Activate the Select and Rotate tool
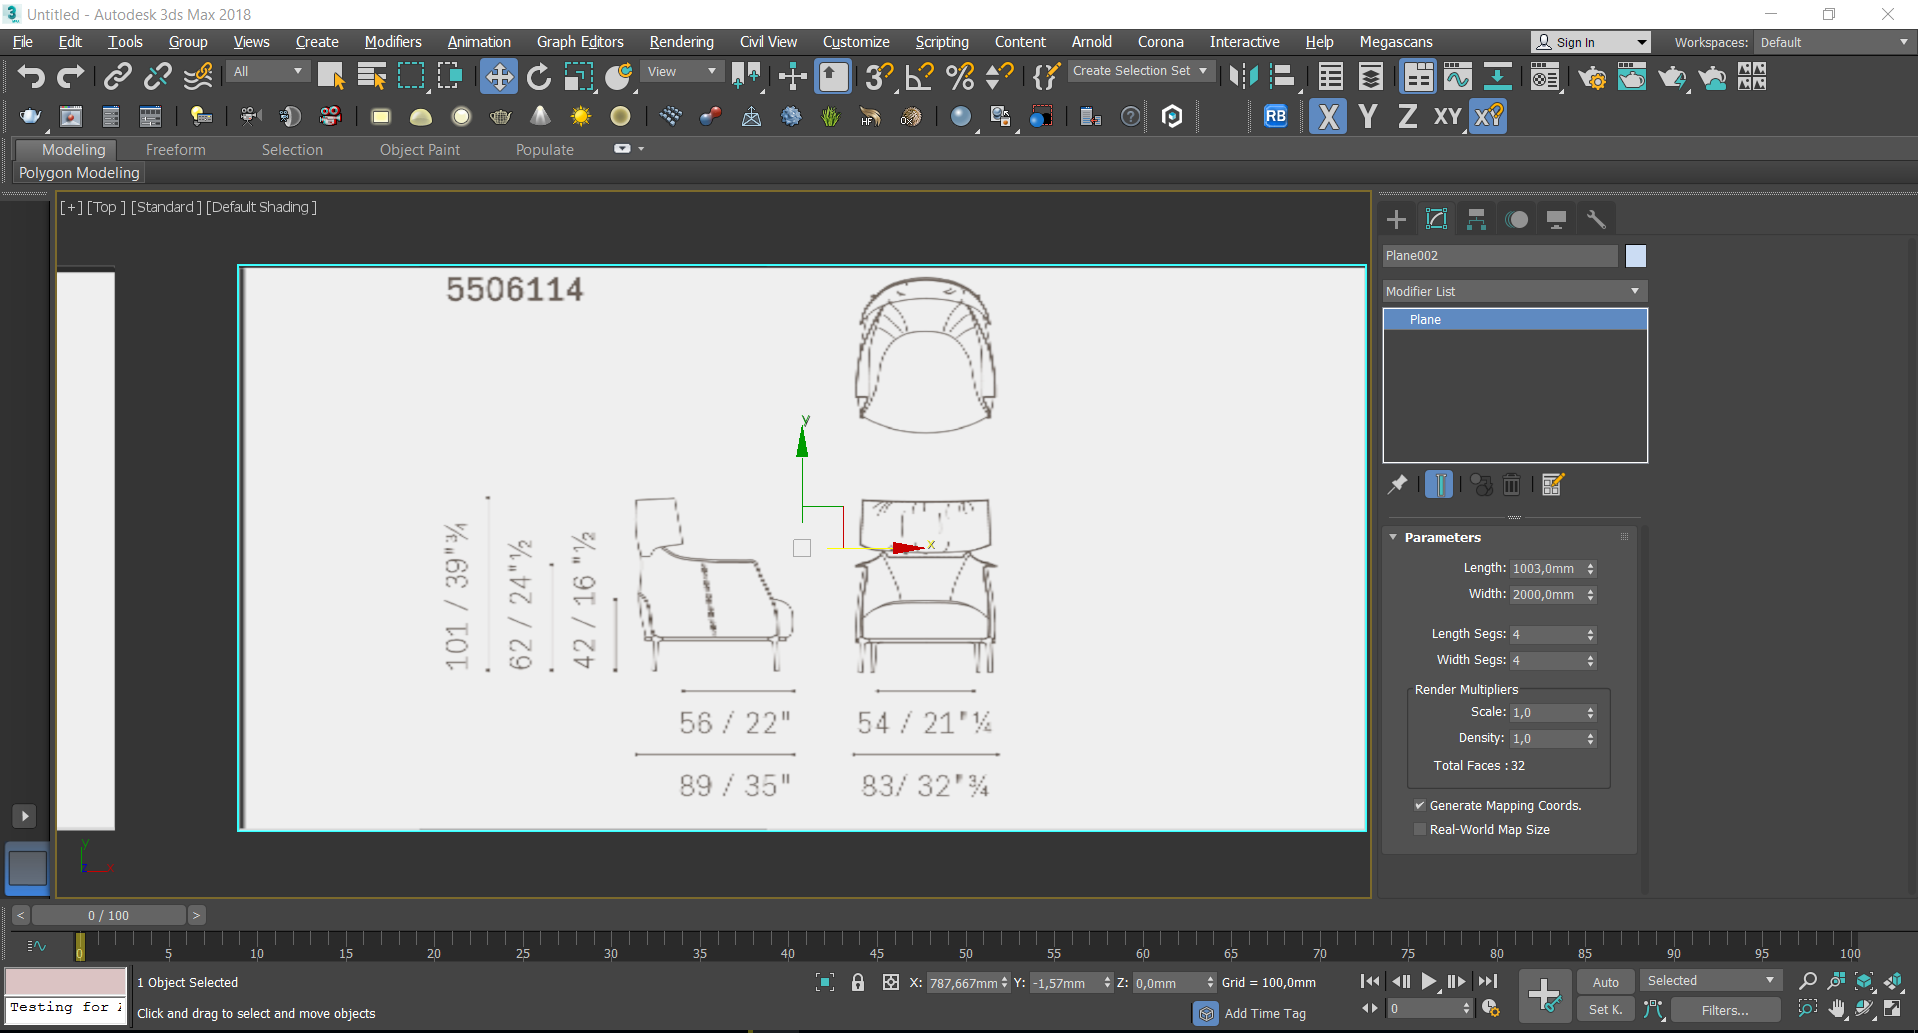Image resolution: width=1918 pixels, height=1033 pixels. 539,77
